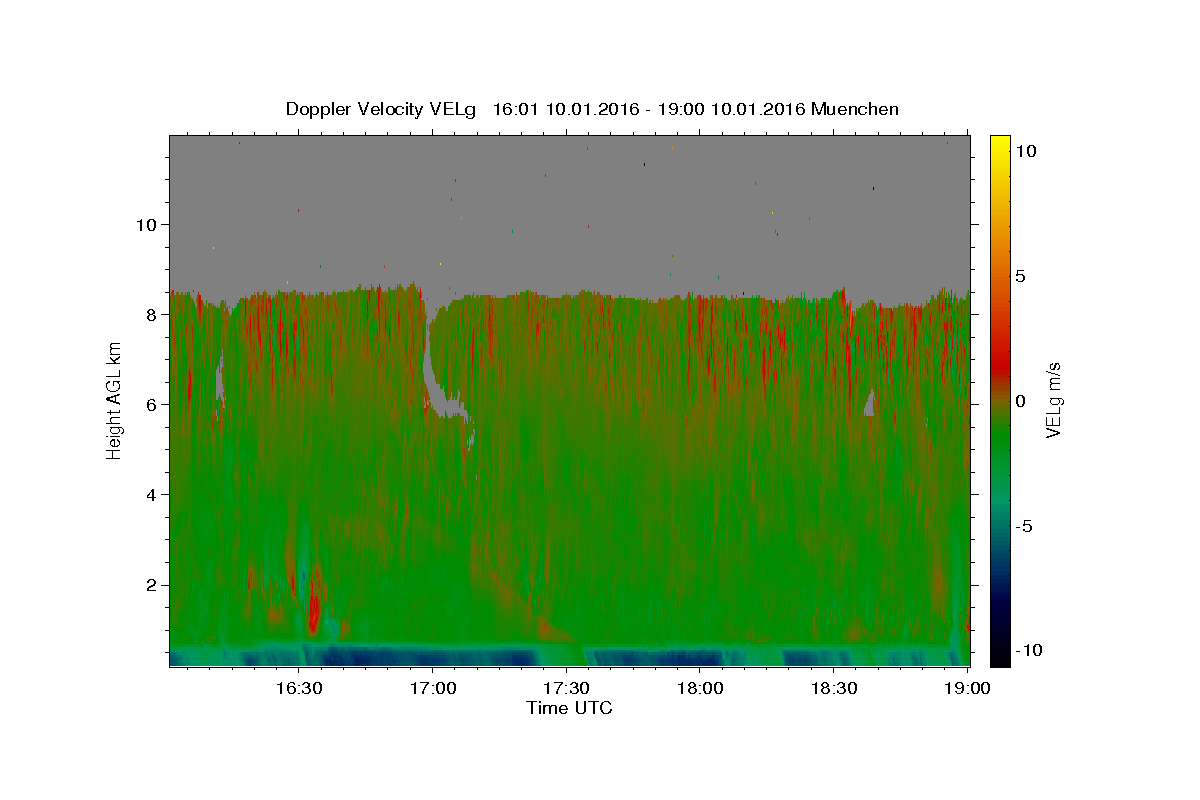Click the 'Muenchen' location text in title
Viewport: 1200px width, 800px height.
855,109
